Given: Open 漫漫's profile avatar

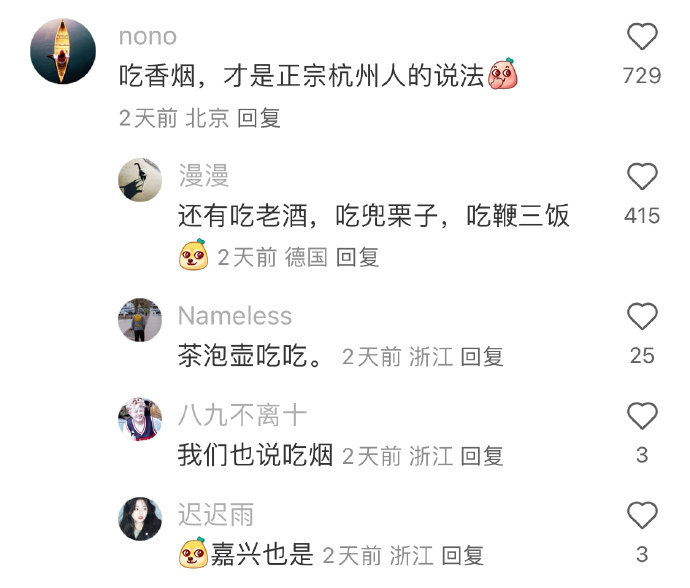Looking at the screenshot, I should click(x=140, y=180).
